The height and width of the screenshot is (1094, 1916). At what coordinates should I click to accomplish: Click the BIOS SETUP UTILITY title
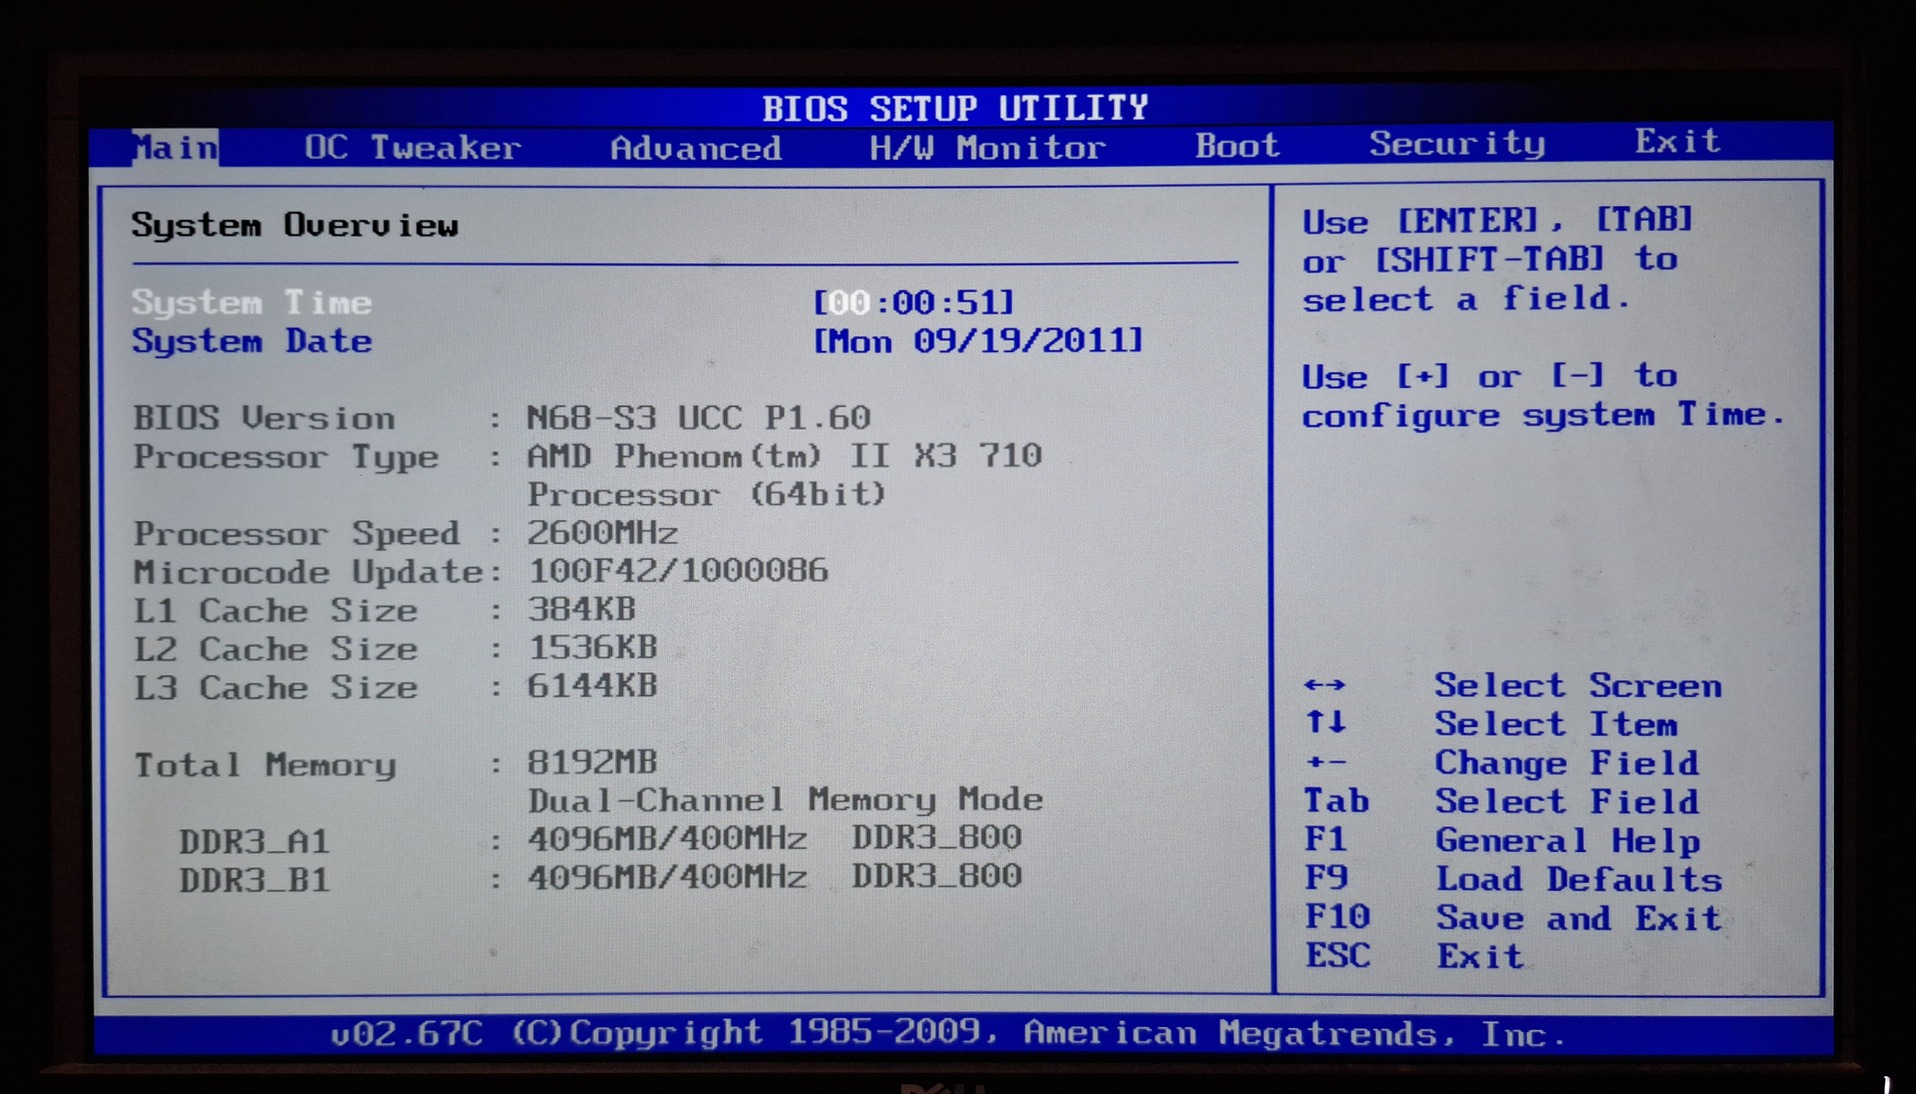(956, 108)
